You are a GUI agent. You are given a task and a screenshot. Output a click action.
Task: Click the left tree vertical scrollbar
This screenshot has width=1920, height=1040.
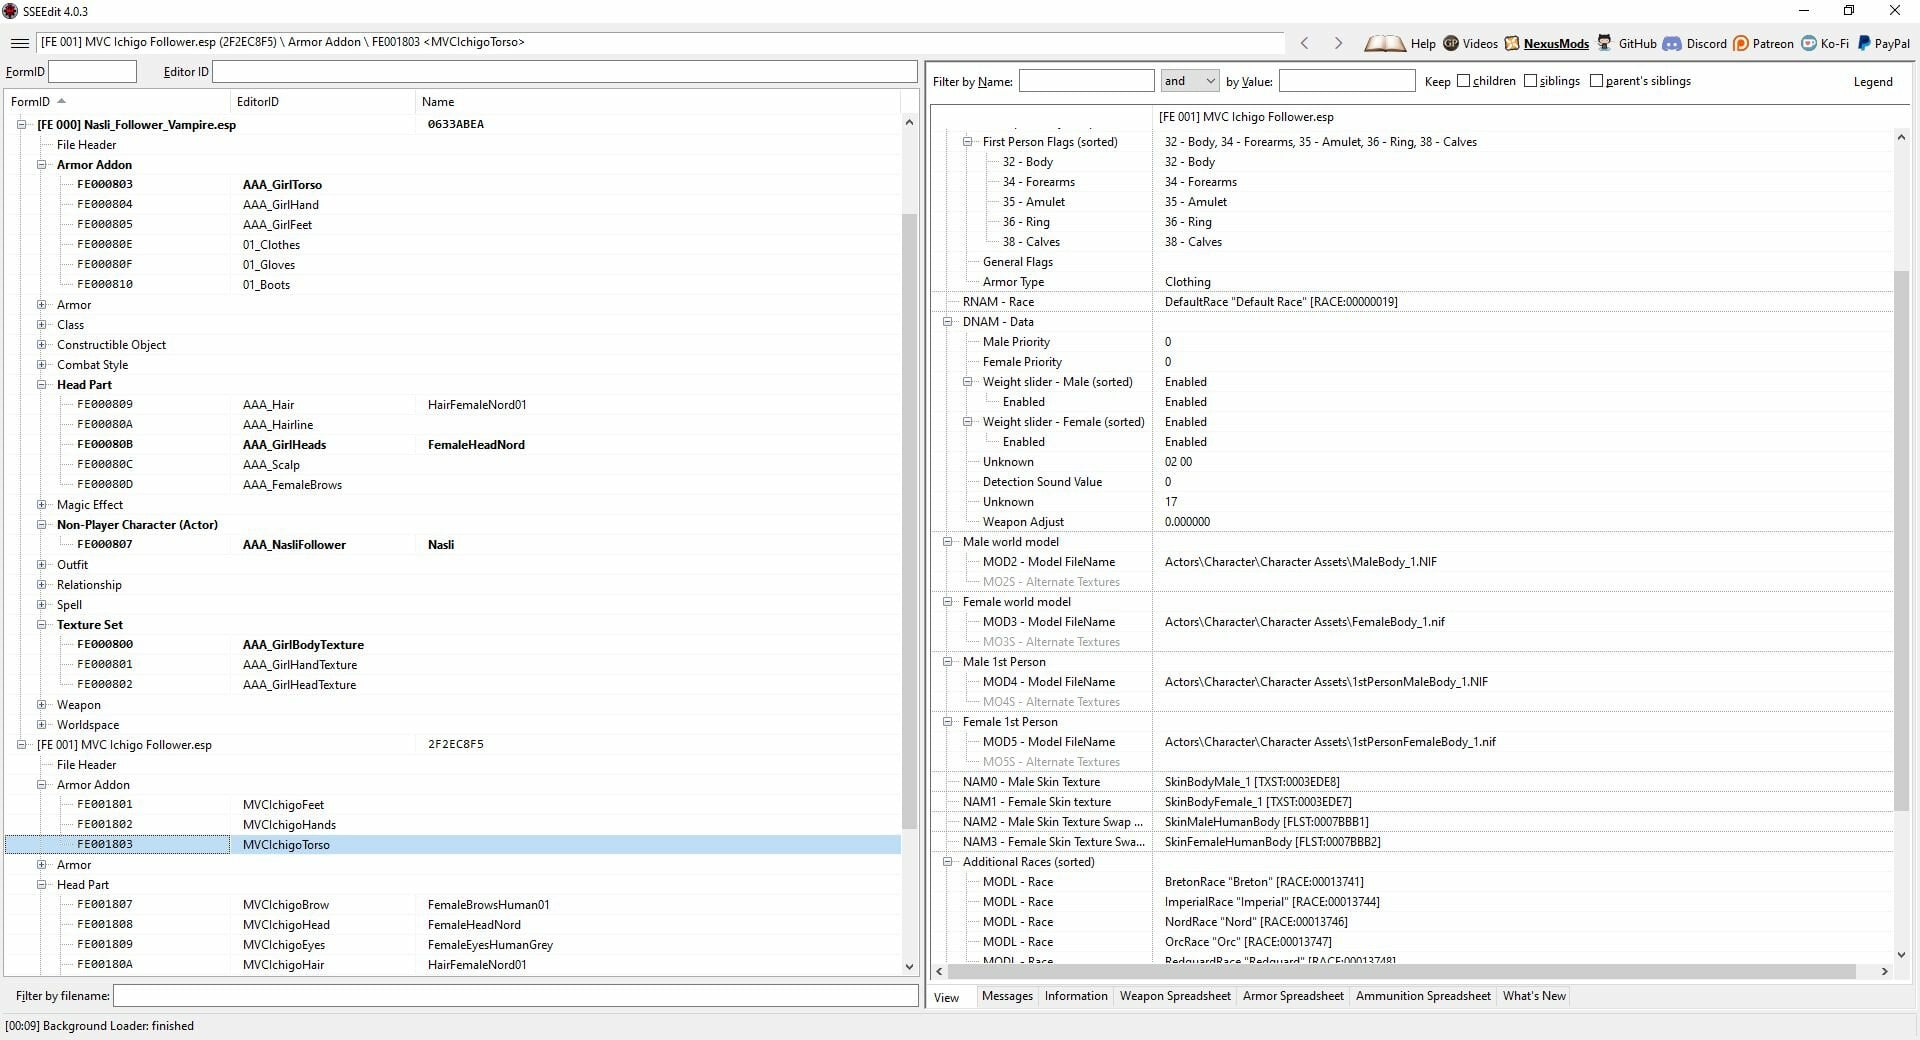pos(909,520)
